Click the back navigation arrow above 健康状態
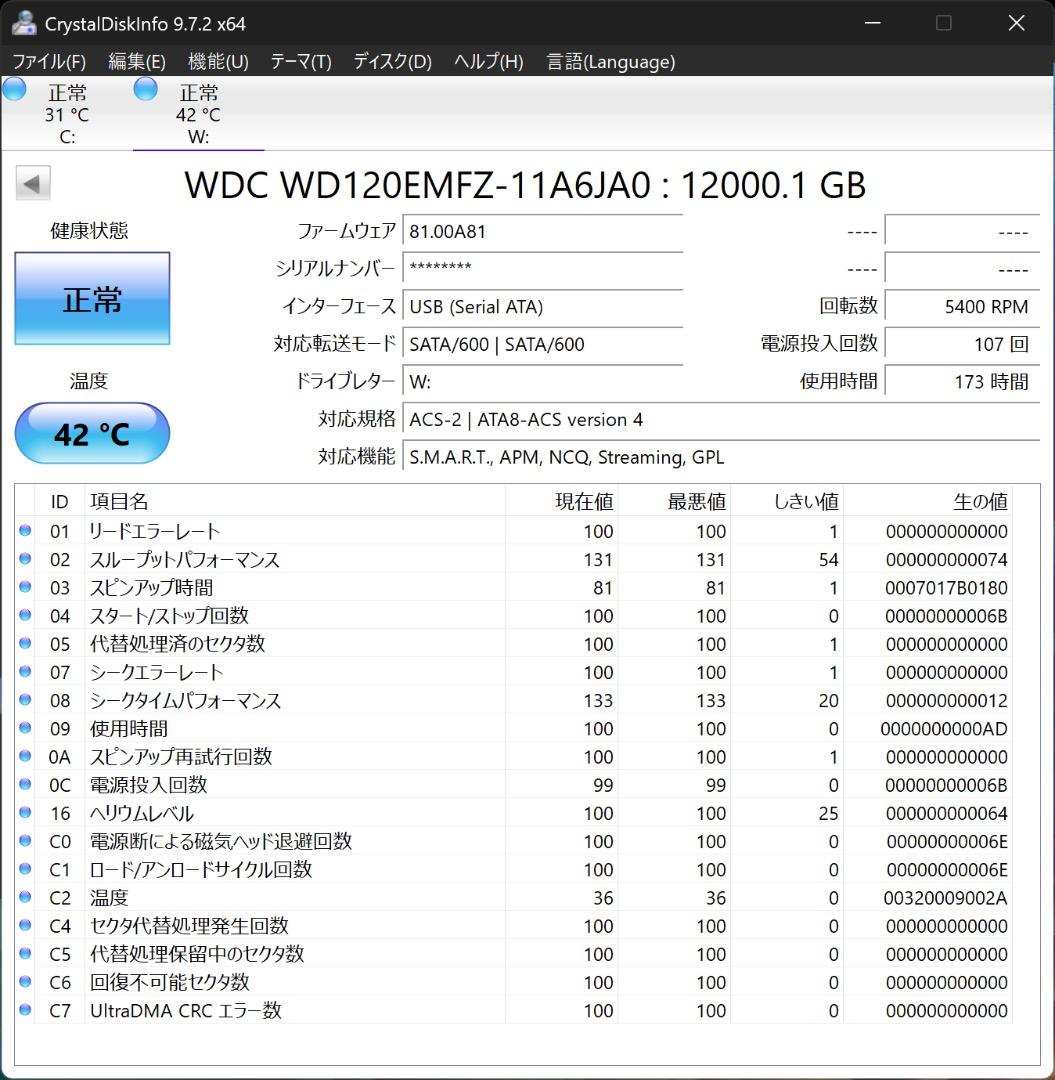 coord(32,182)
